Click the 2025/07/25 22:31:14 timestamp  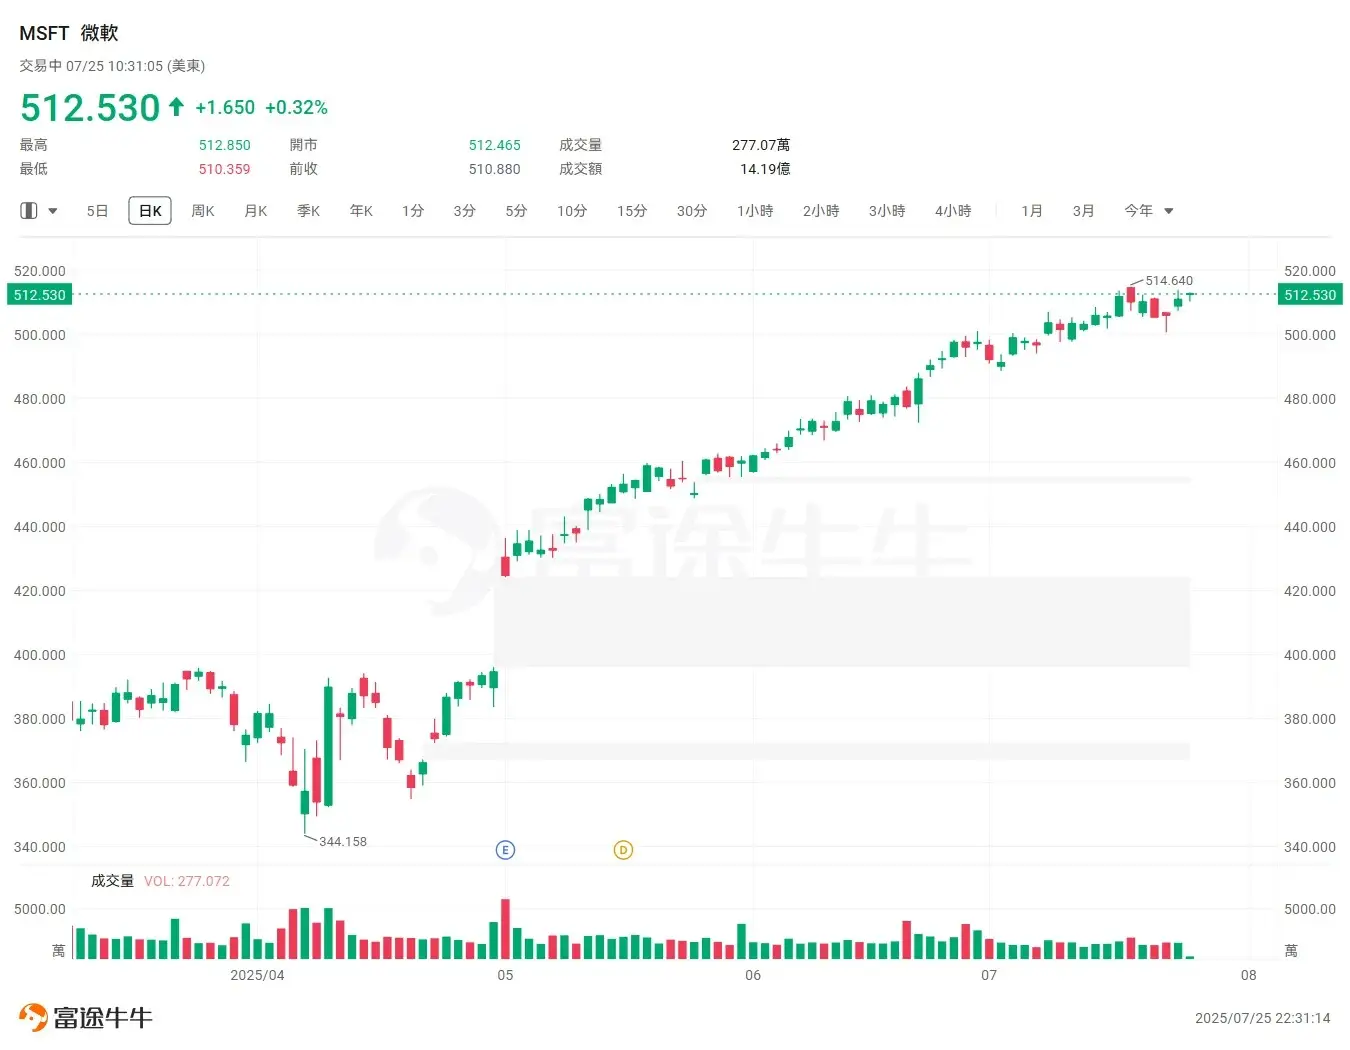pyautogui.click(x=1263, y=1018)
